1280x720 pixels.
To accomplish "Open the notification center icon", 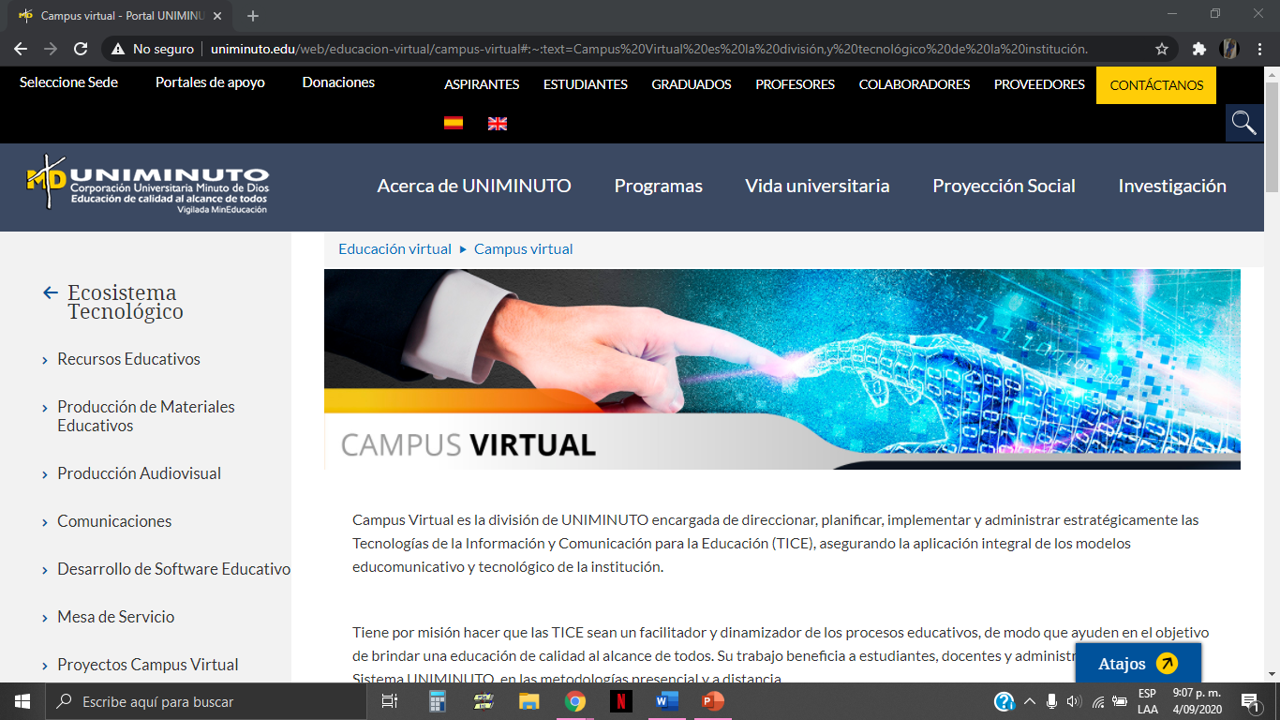I will pos(1250,701).
